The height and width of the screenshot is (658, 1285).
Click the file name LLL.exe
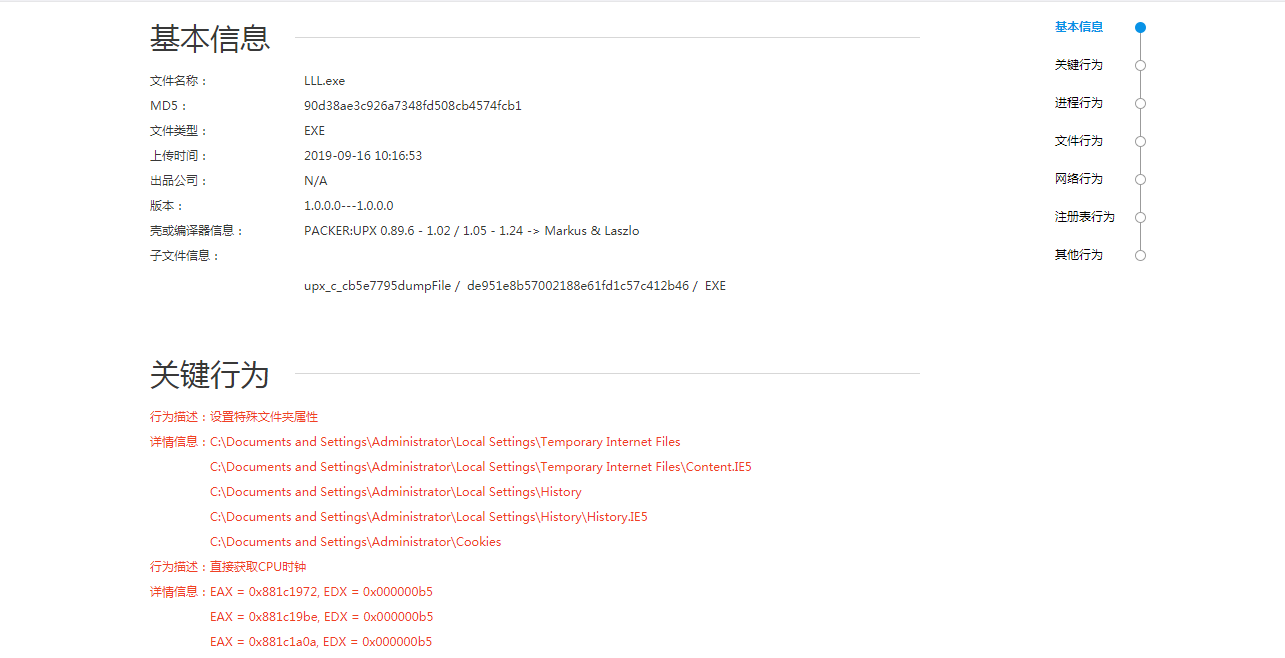(x=324, y=81)
